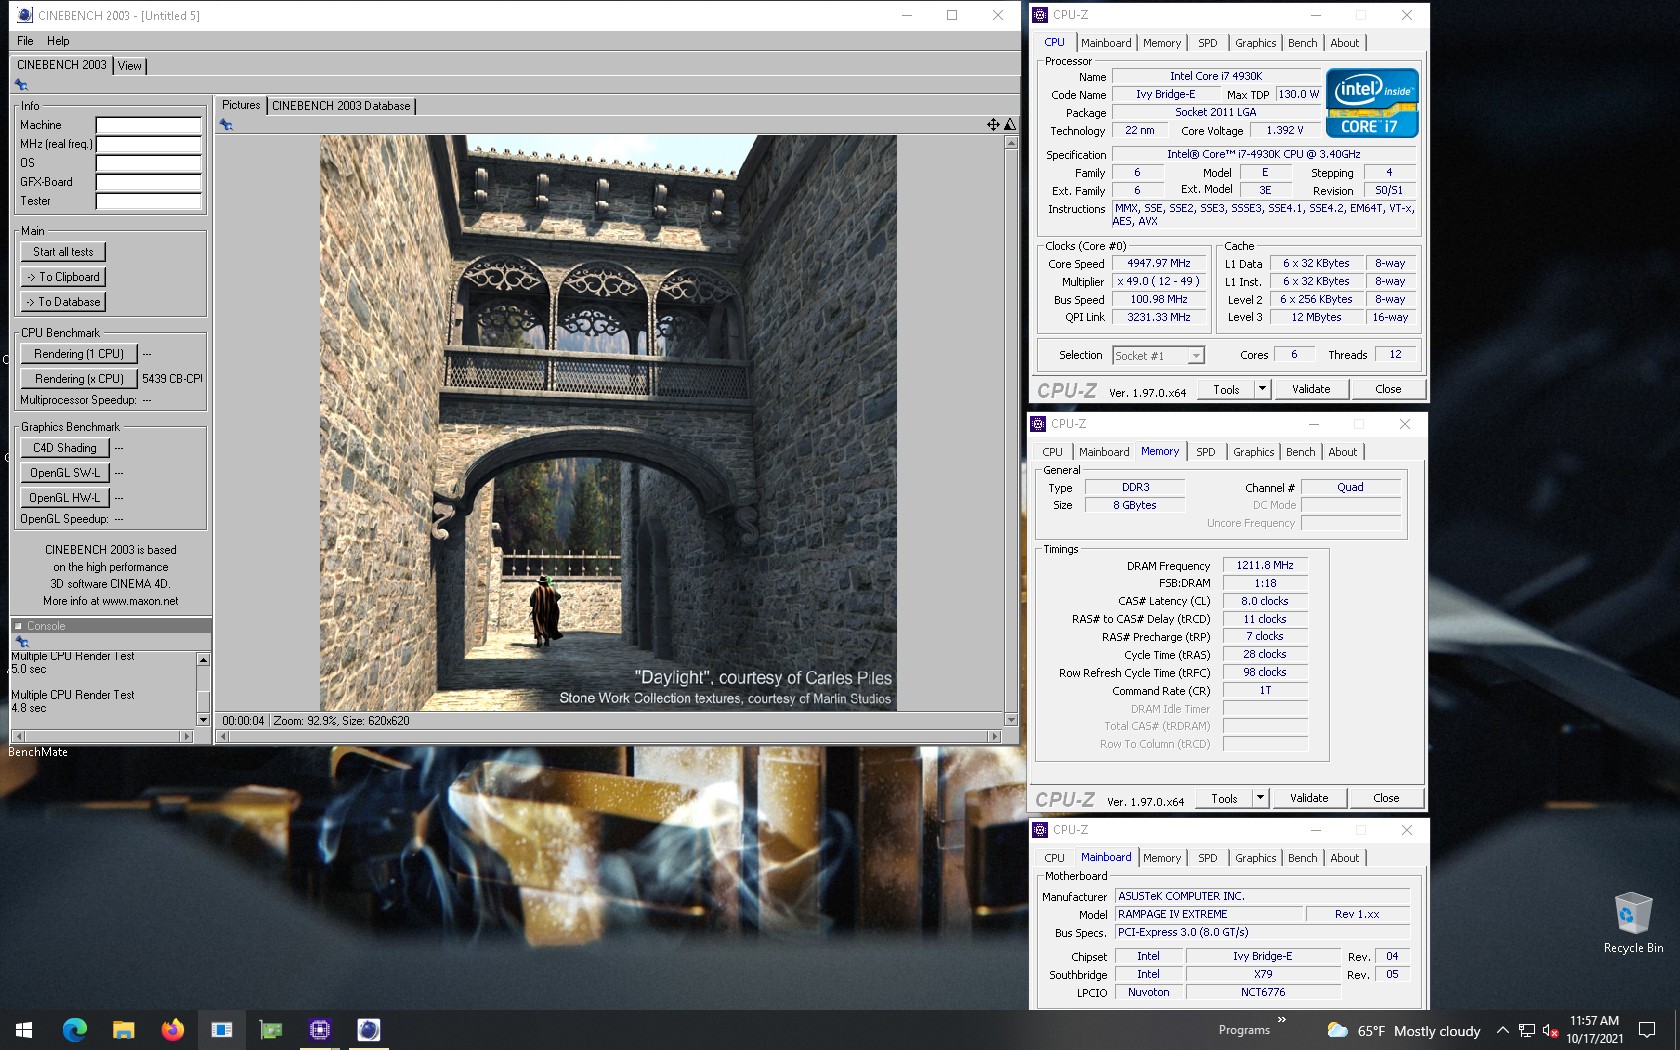Click the Tester input field
Screen dimensions: 1680x1050
pyautogui.click(x=148, y=202)
